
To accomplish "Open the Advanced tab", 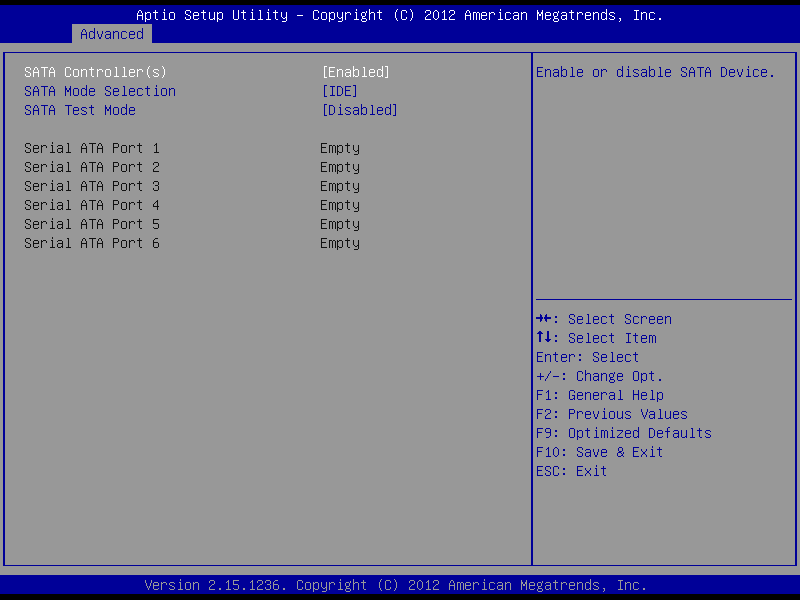I will [112, 34].
